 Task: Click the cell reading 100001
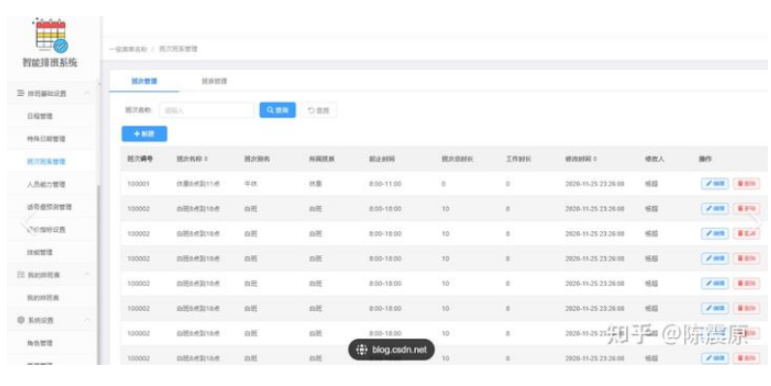click(138, 184)
